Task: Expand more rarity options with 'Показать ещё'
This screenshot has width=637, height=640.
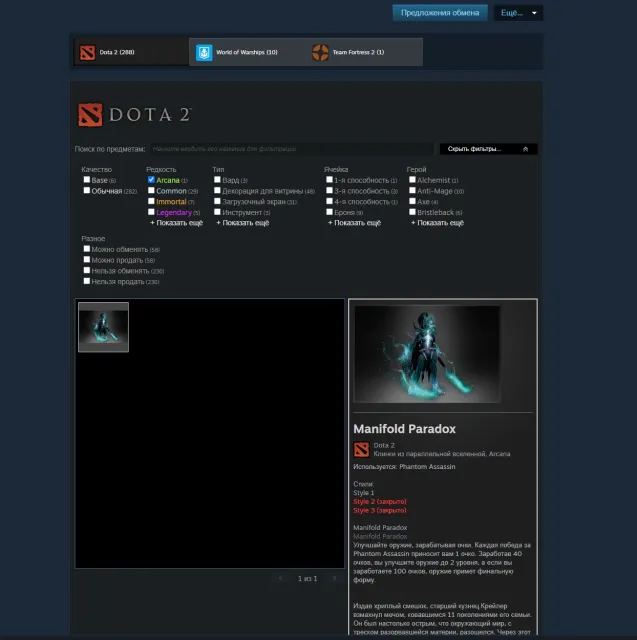Action: pyautogui.click(x=176, y=223)
